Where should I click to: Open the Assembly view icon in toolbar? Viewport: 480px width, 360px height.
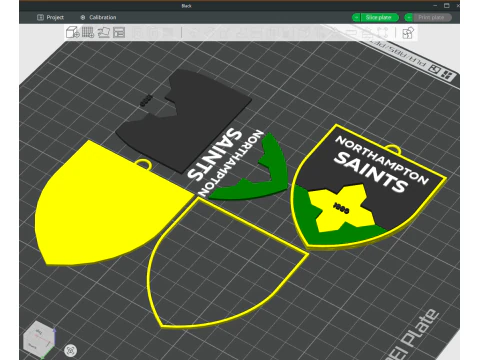(408, 33)
